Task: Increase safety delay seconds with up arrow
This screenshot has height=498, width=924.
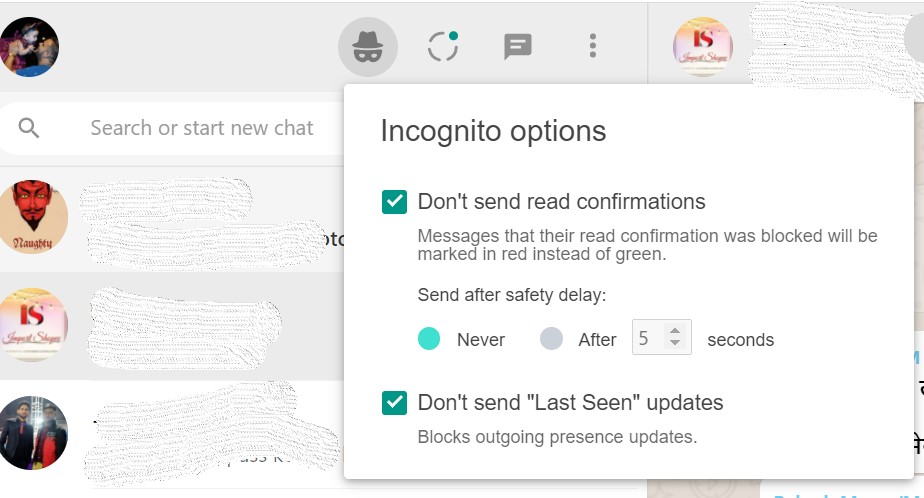Action: click(x=675, y=331)
